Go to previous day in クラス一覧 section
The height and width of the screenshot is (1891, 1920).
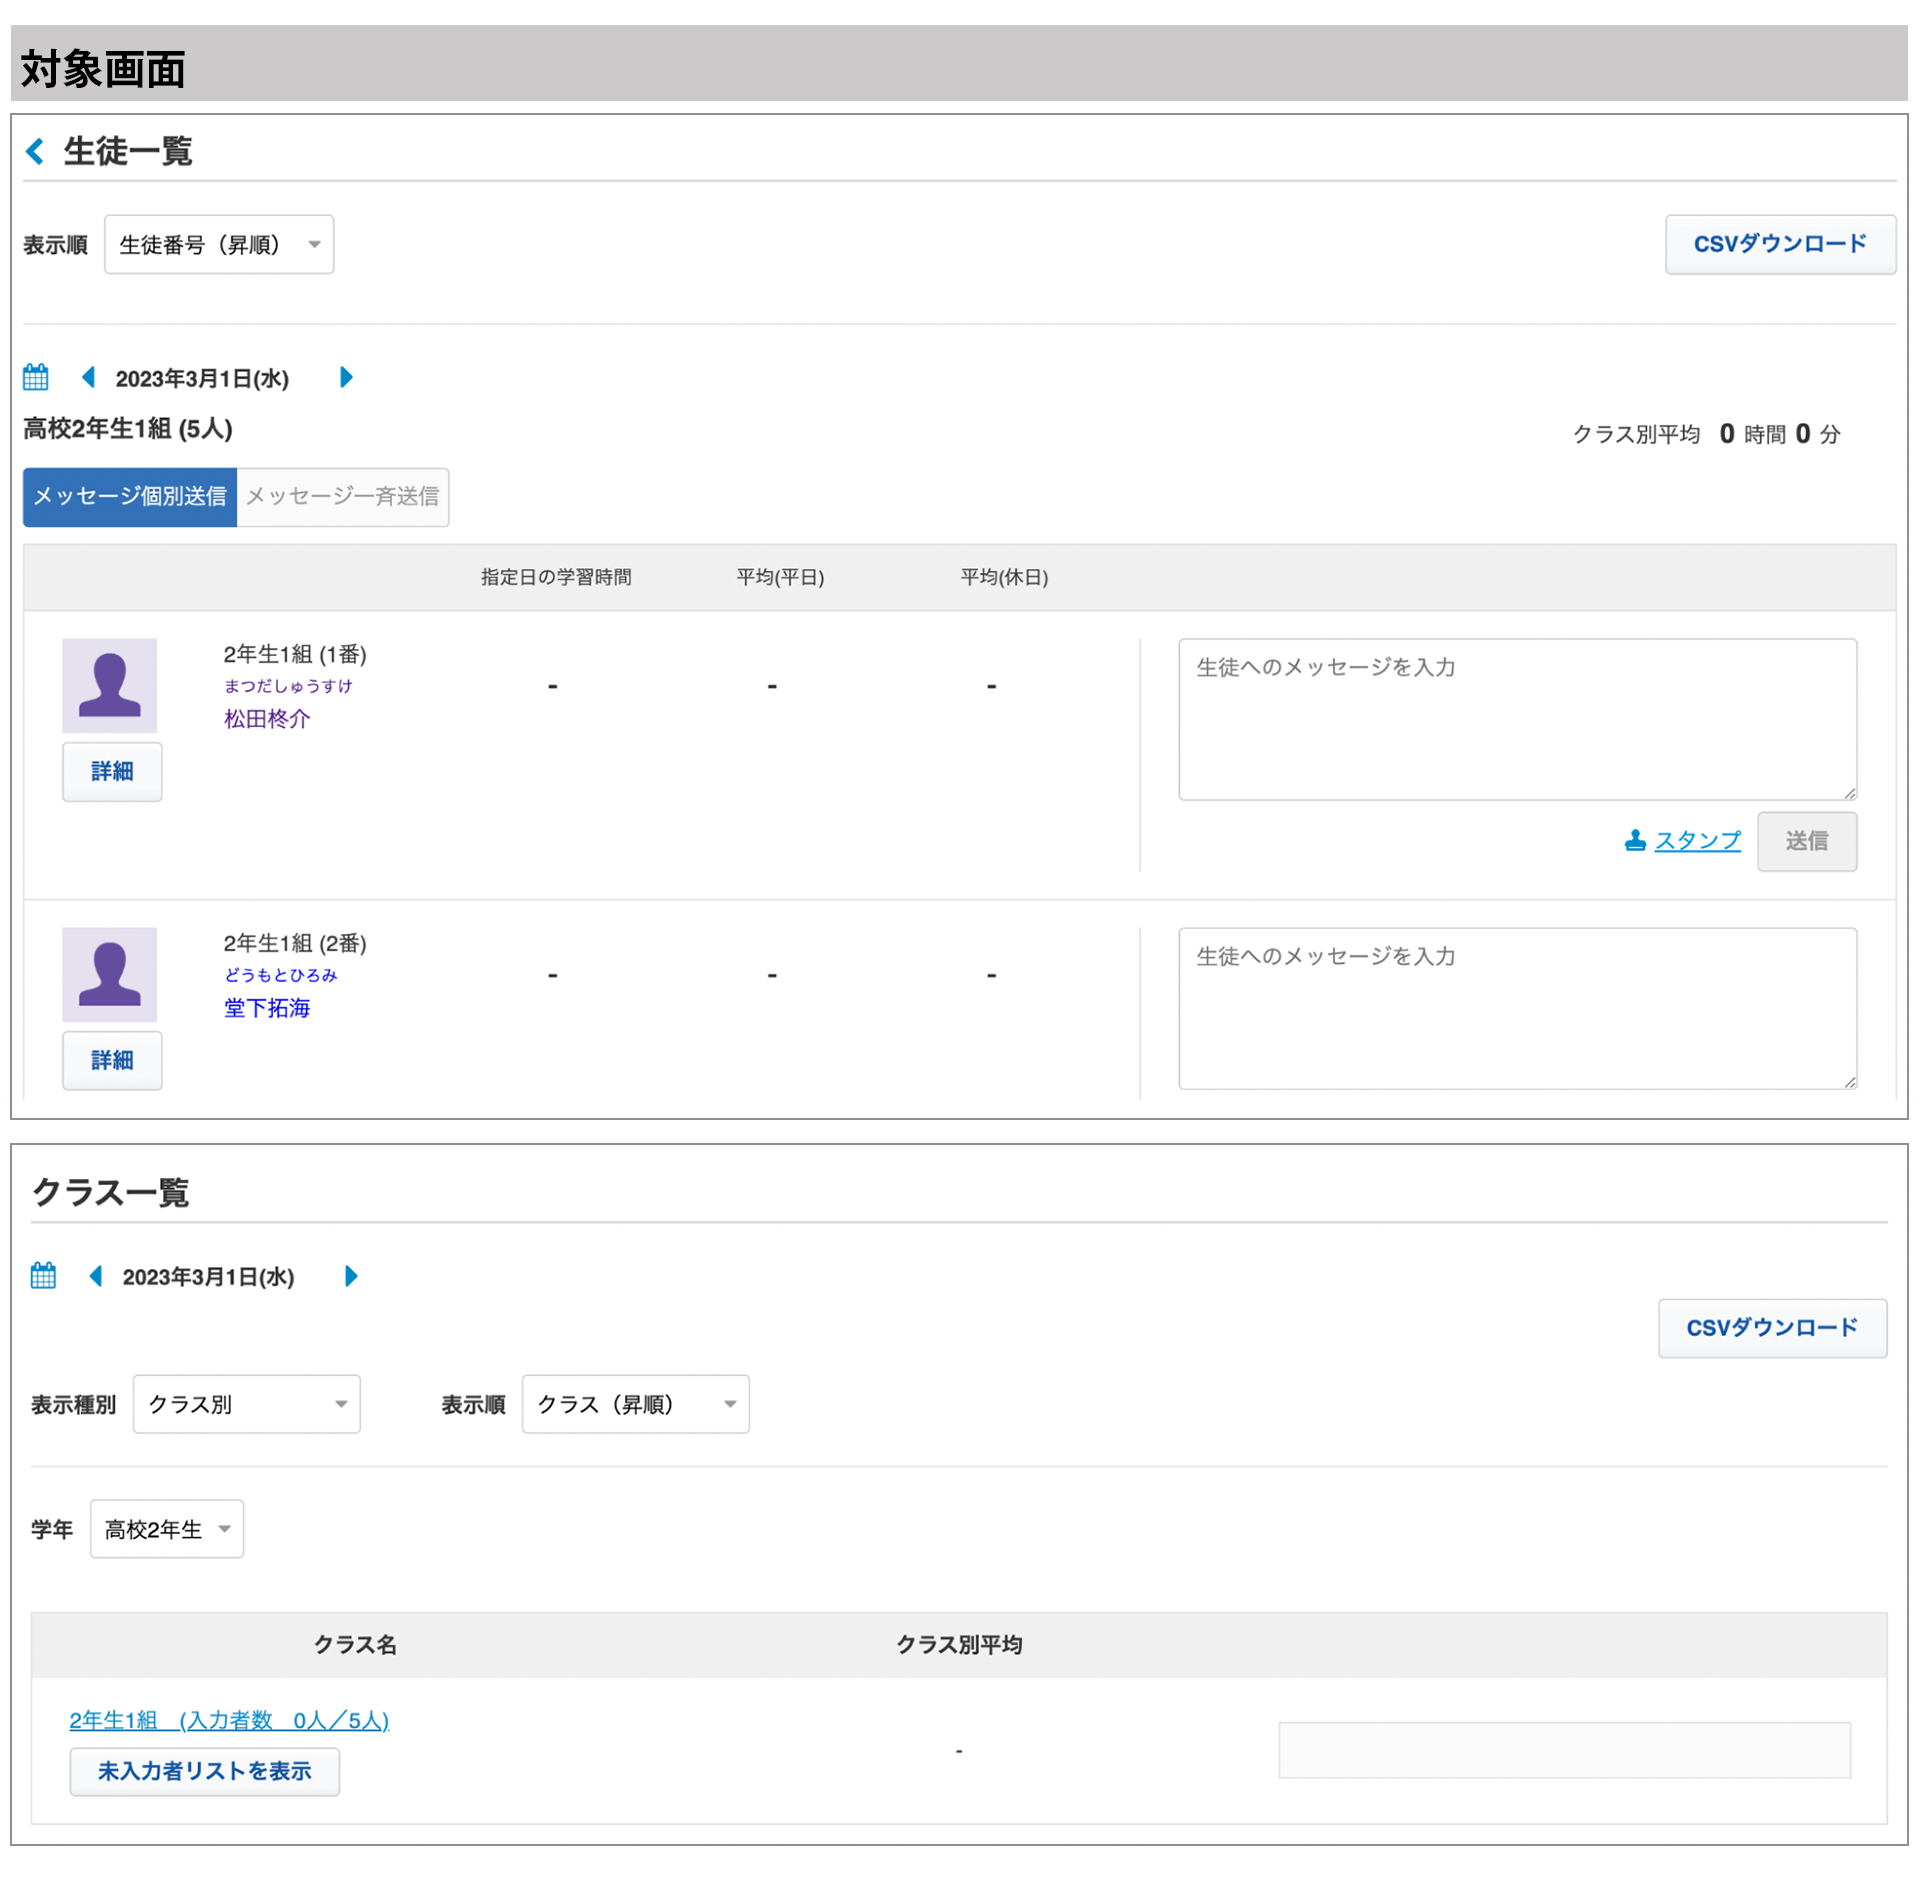[x=96, y=1276]
